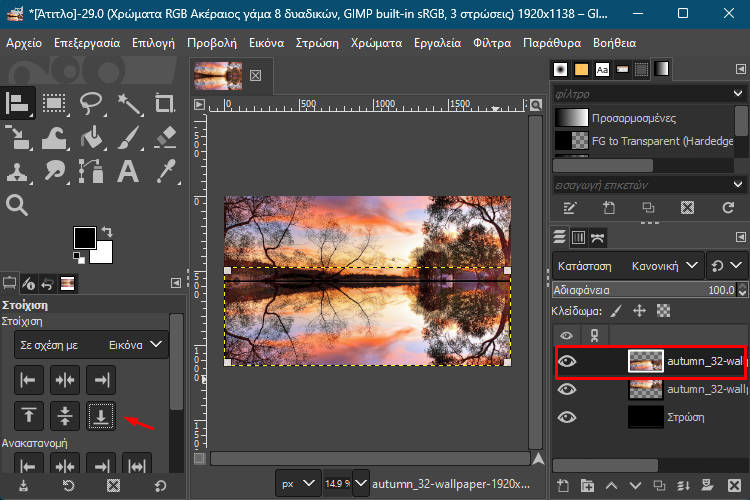Image resolution: width=750 pixels, height=500 pixels.
Task: Select the FG to Transparent (Hardedge) gradient
Action: click(x=643, y=141)
